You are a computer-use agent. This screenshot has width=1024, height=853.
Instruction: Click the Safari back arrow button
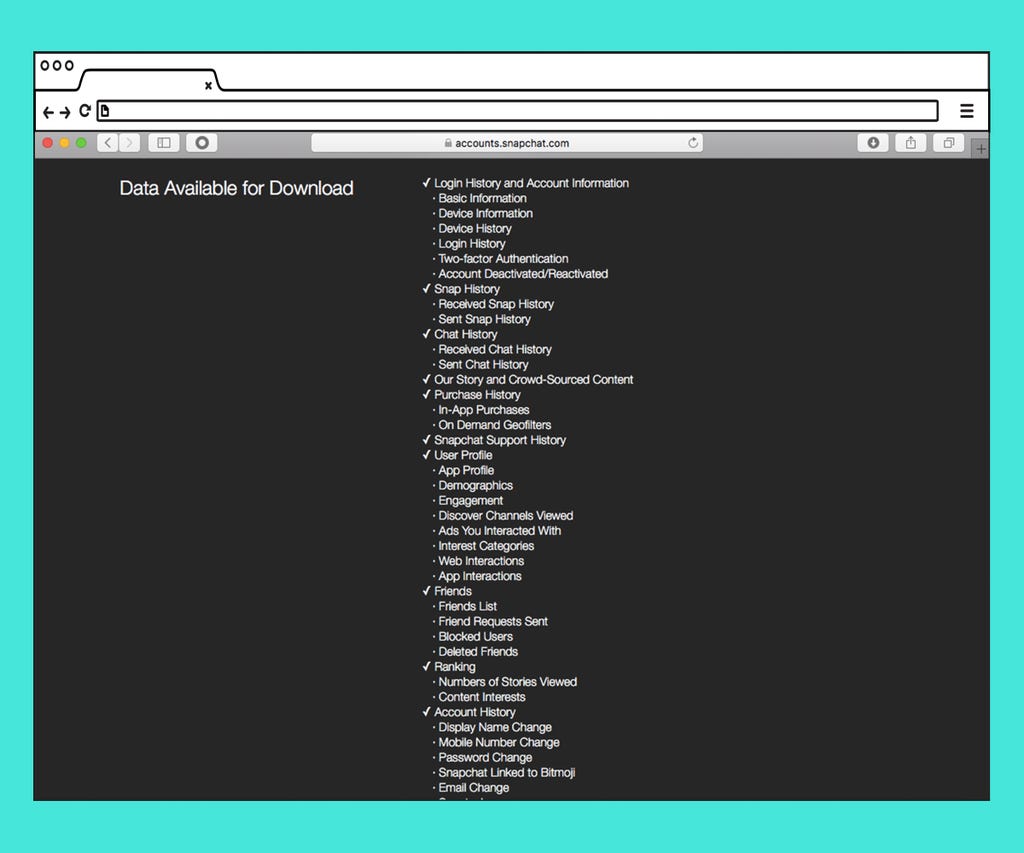click(108, 143)
